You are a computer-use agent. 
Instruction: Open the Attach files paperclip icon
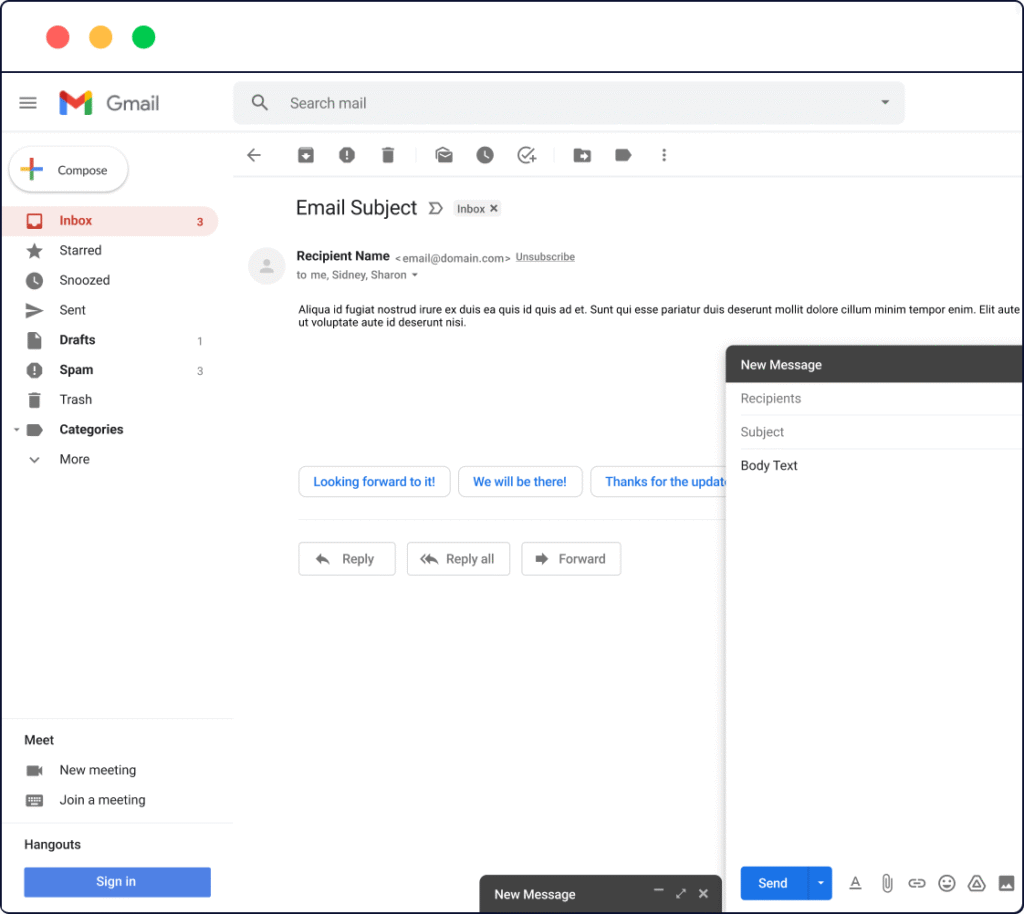[887, 883]
